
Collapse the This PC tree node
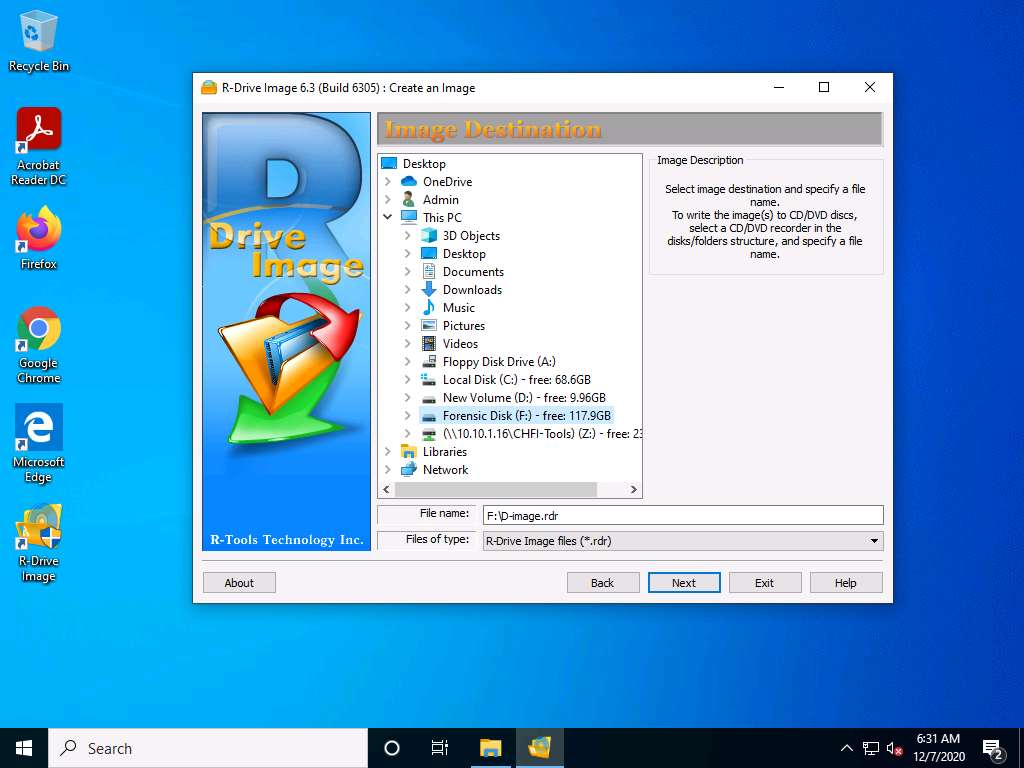(388, 217)
